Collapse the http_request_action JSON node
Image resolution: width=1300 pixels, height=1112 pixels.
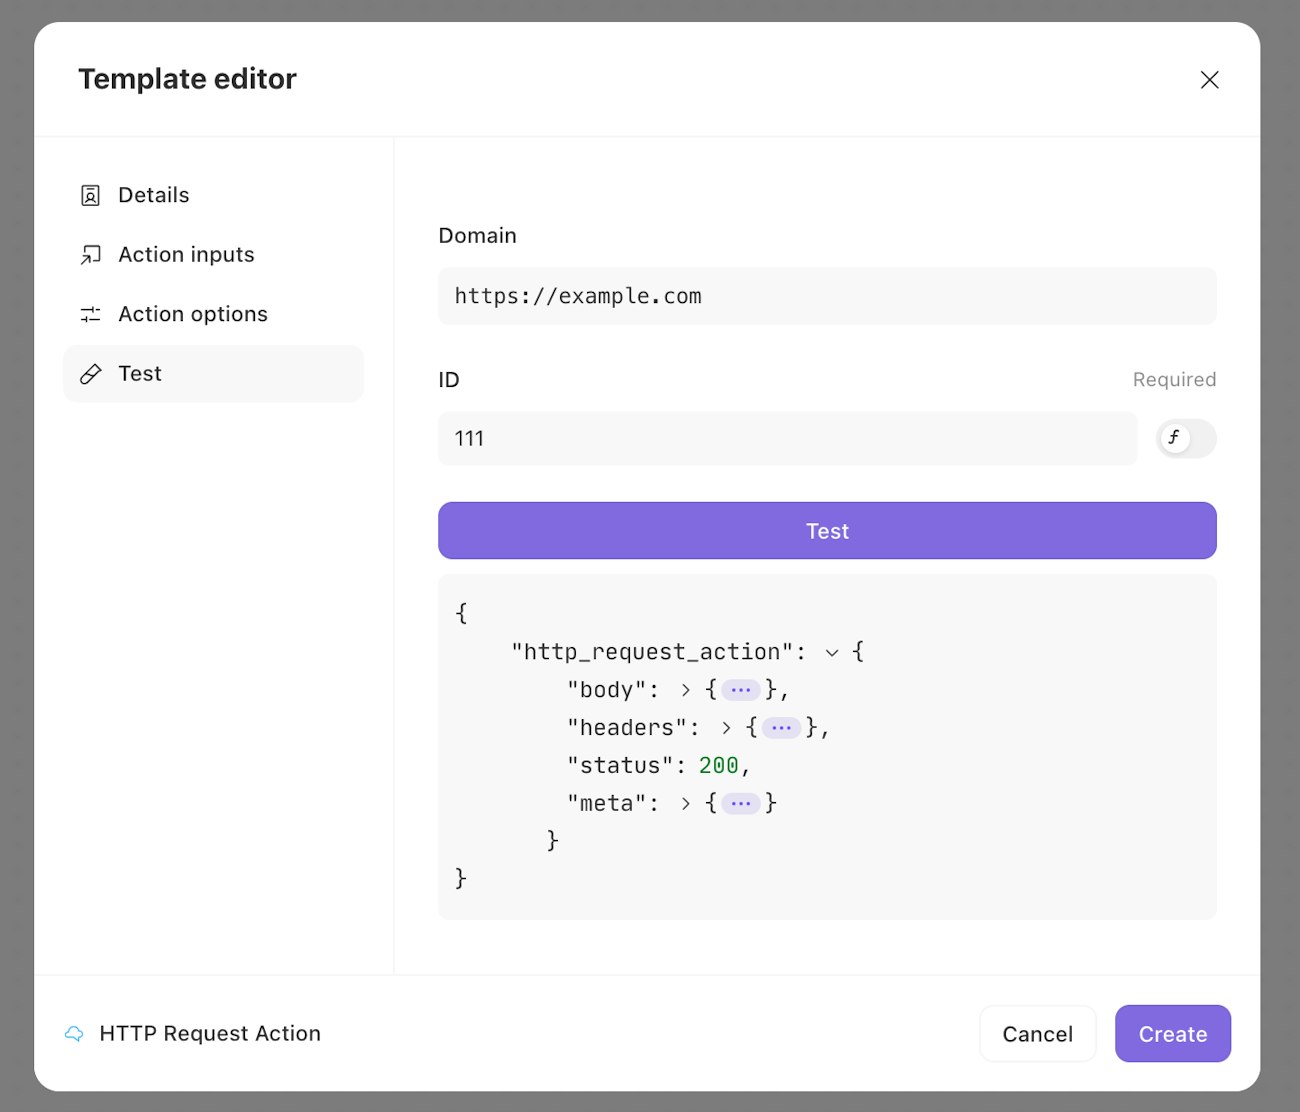coord(832,653)
